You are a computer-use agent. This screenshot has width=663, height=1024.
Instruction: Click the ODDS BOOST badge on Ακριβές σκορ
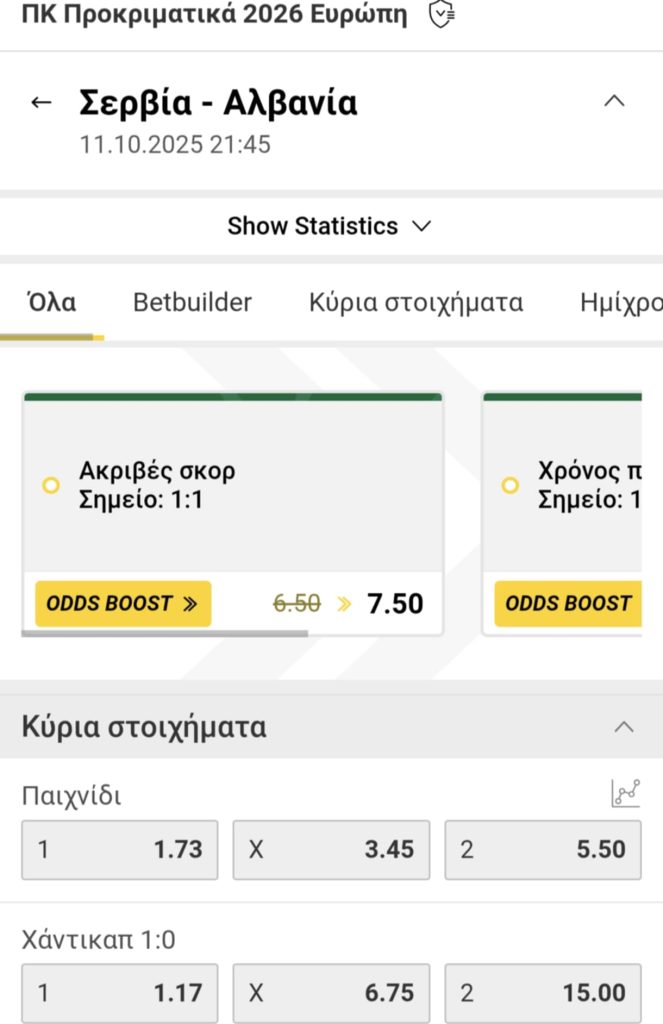coord(123,603)
